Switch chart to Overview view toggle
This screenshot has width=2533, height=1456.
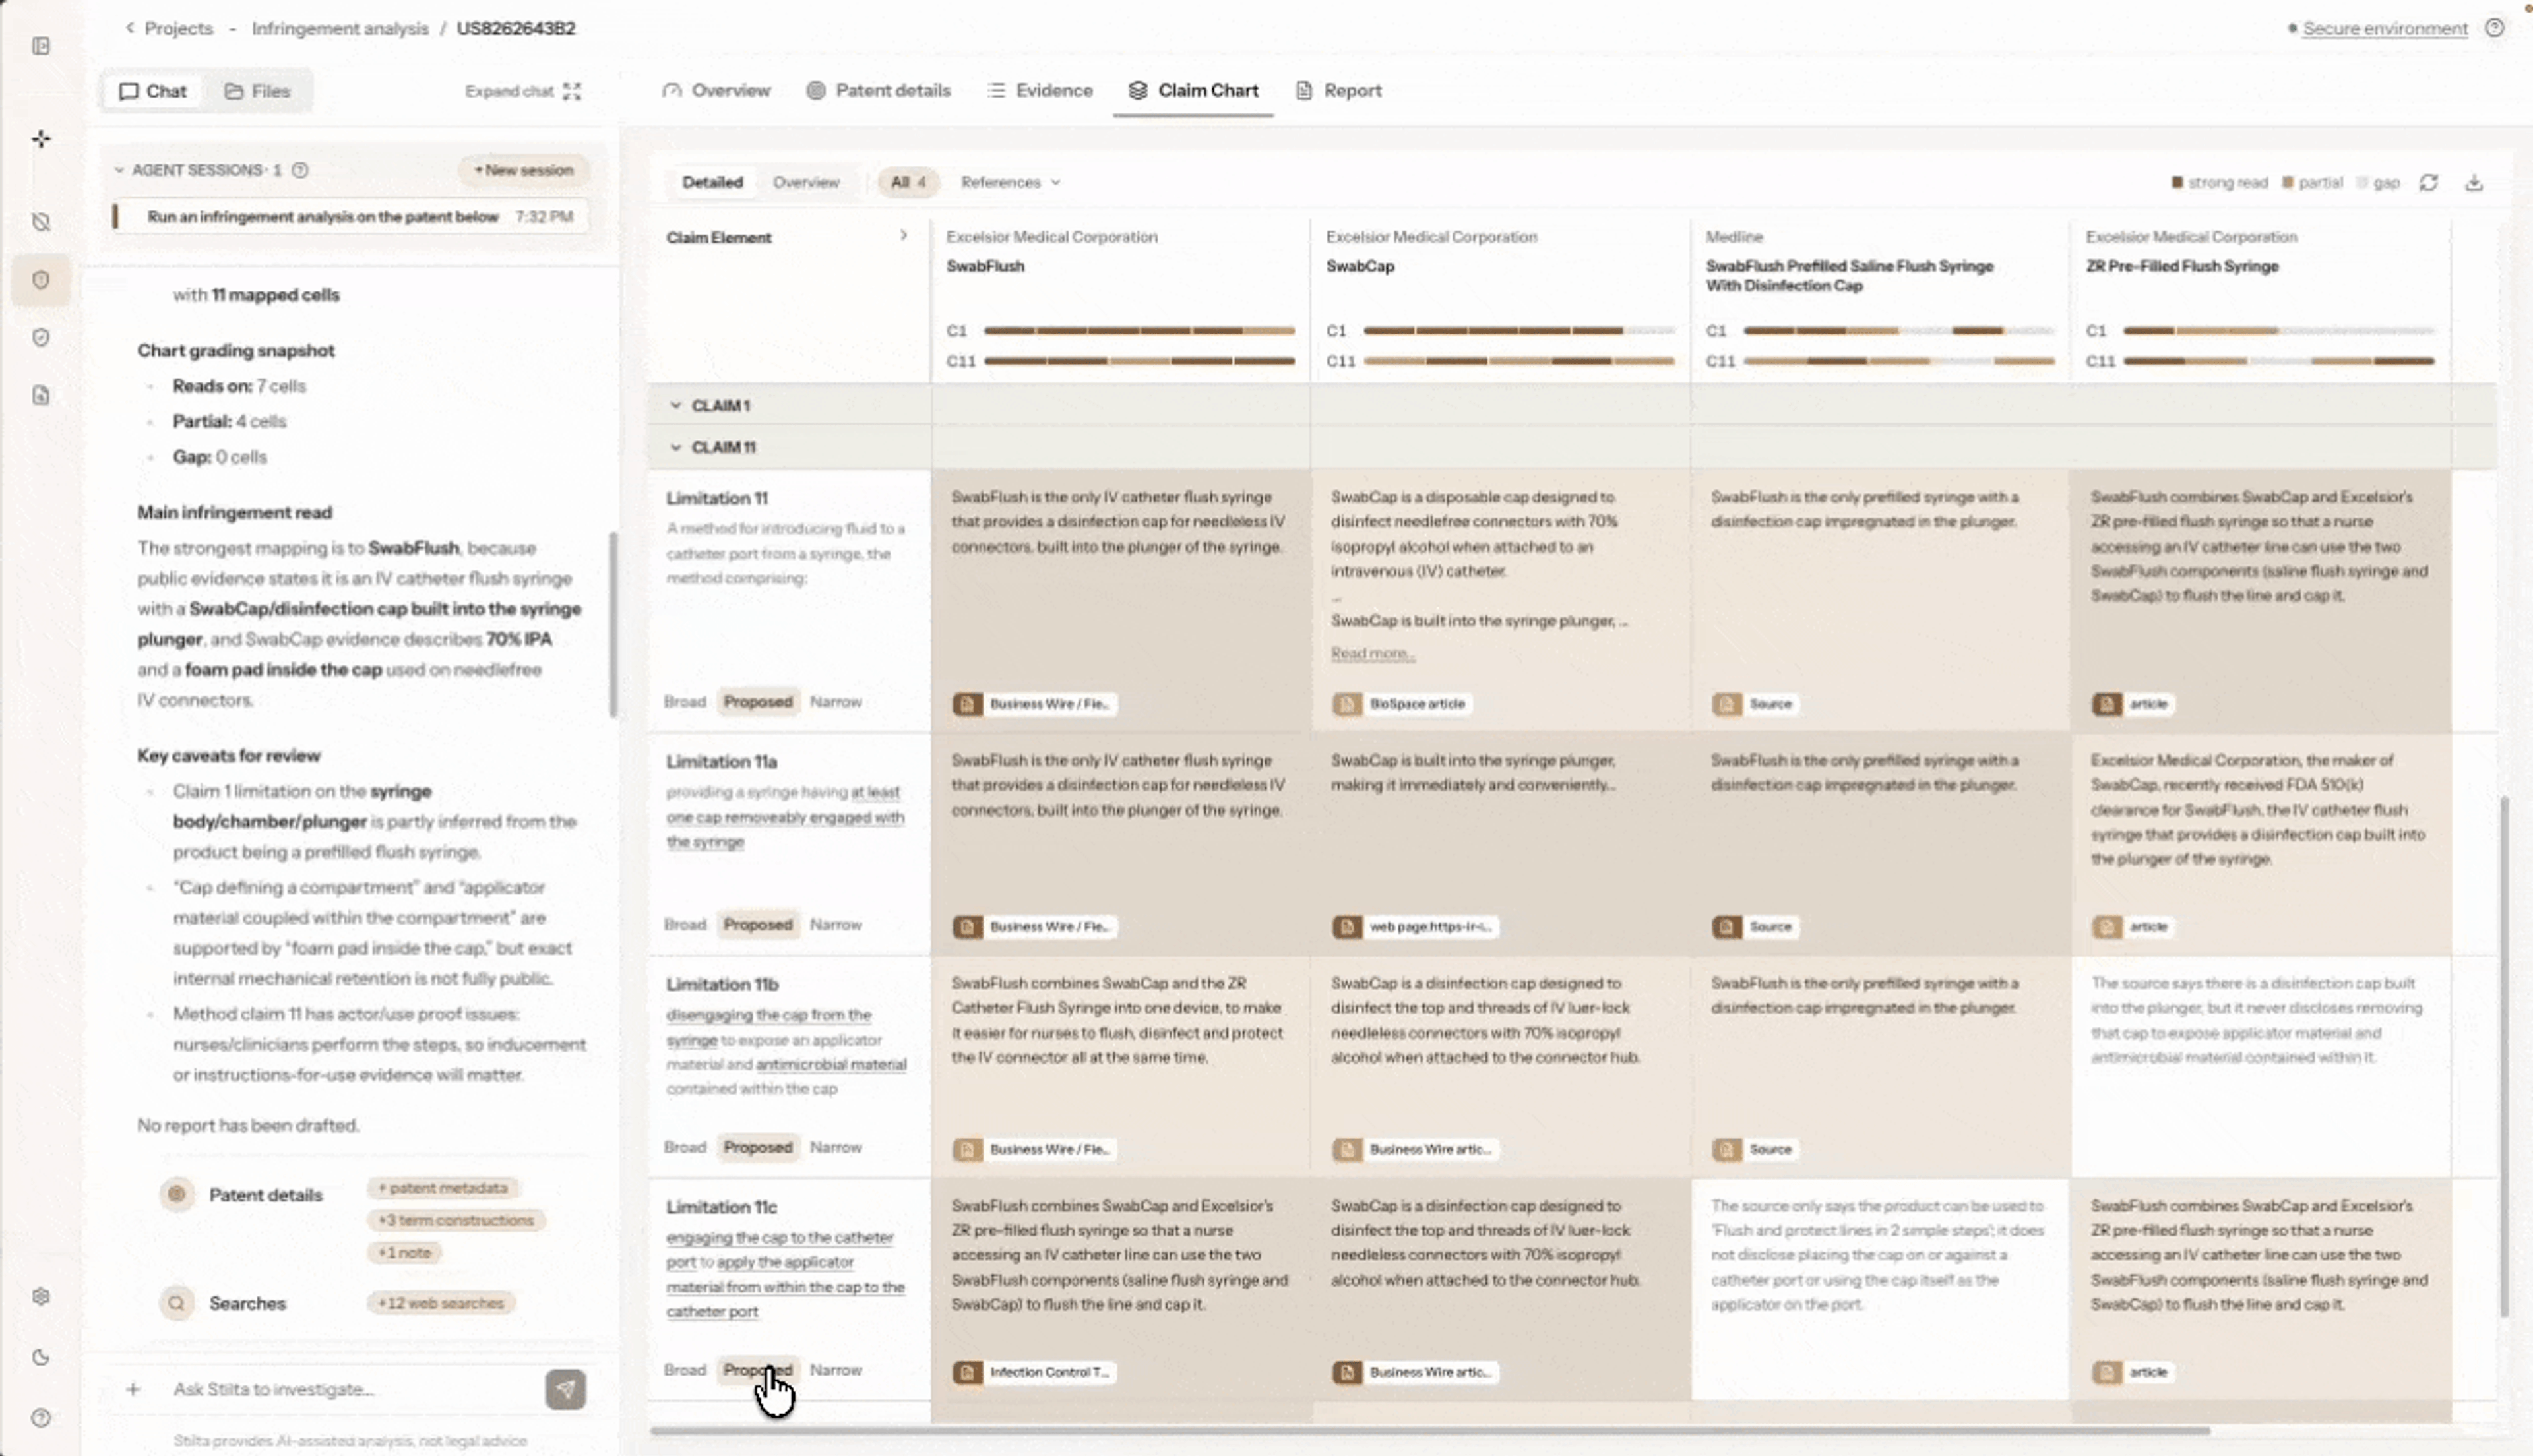pyautogui.click(x=806, y=182)
